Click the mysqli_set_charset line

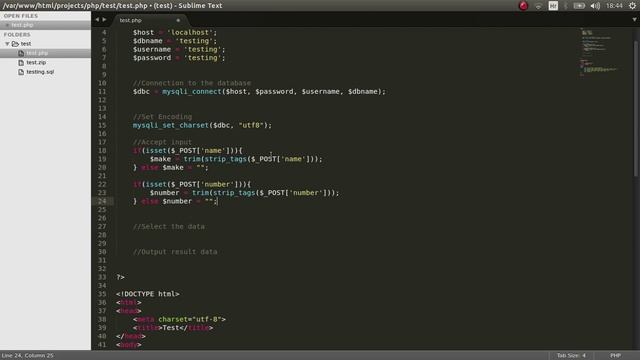202,125
